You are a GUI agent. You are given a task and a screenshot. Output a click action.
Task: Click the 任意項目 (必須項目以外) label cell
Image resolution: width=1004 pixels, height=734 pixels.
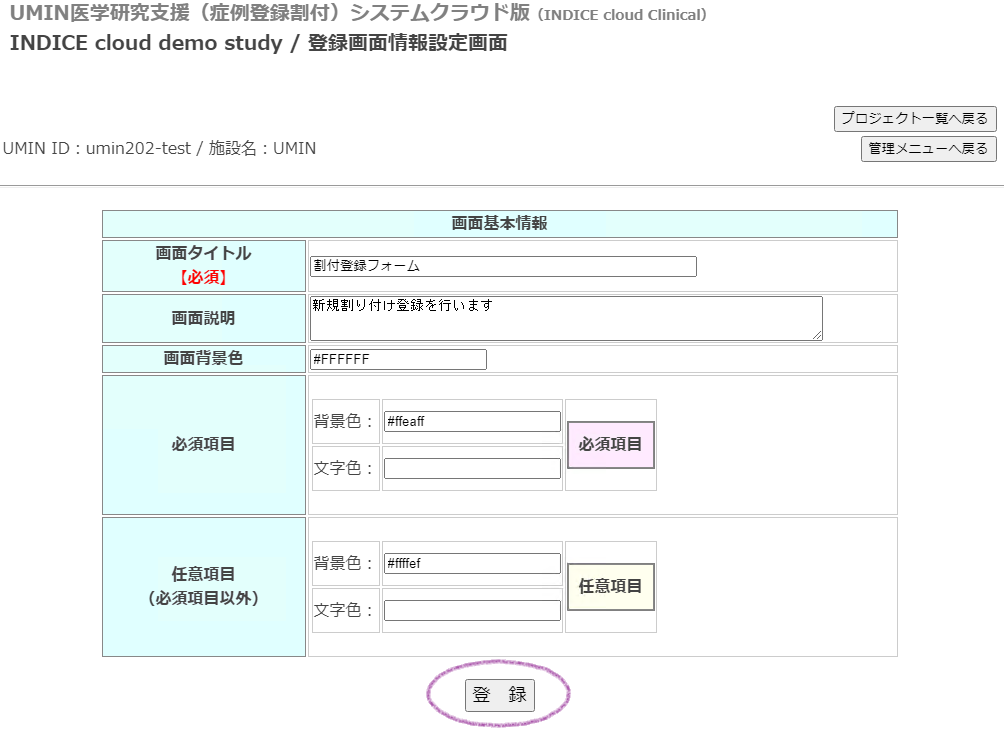pos(204,586)
